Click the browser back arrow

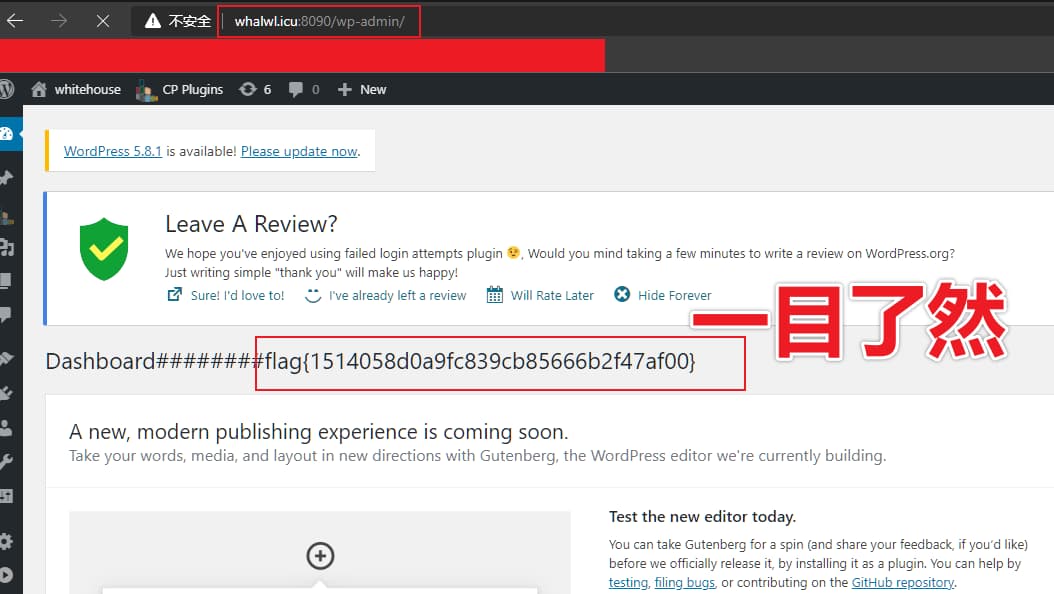click(15, 21)
